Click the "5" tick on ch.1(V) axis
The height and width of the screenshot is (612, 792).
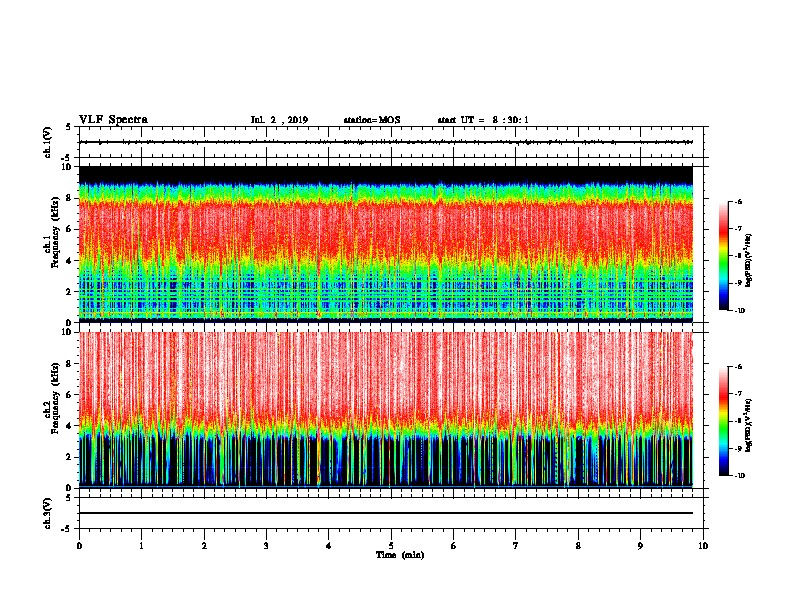coord(69,127)
